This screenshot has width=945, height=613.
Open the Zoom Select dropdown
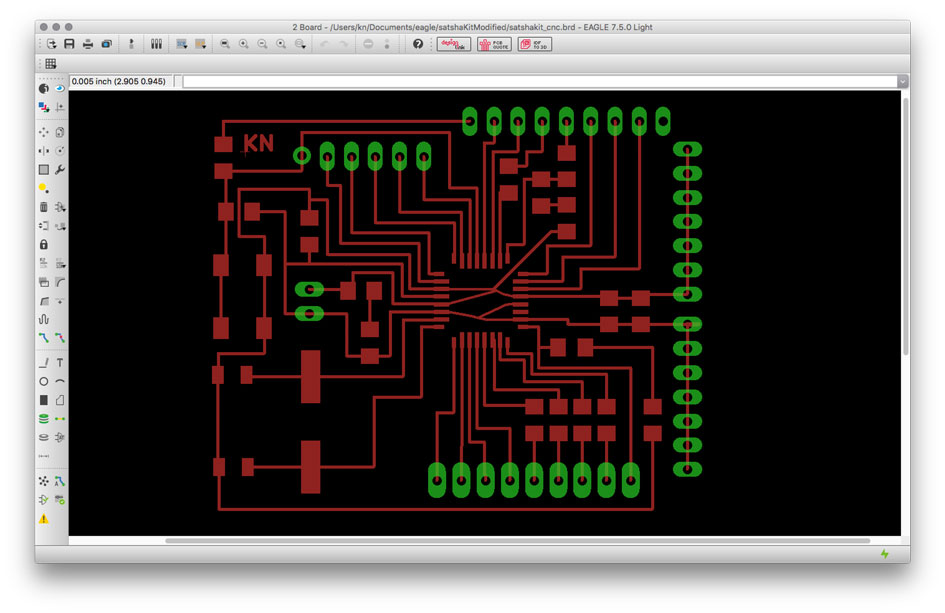point(300,44)
